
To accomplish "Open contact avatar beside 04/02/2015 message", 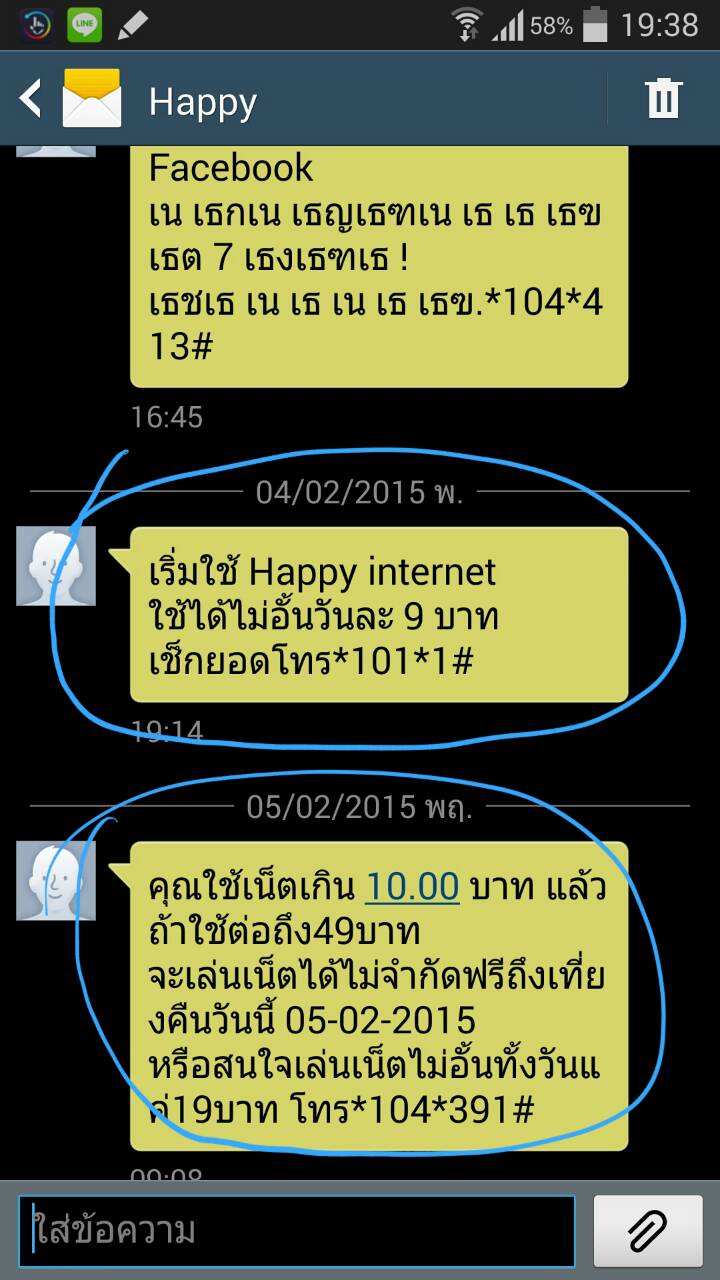I will (x=56, y=566).
